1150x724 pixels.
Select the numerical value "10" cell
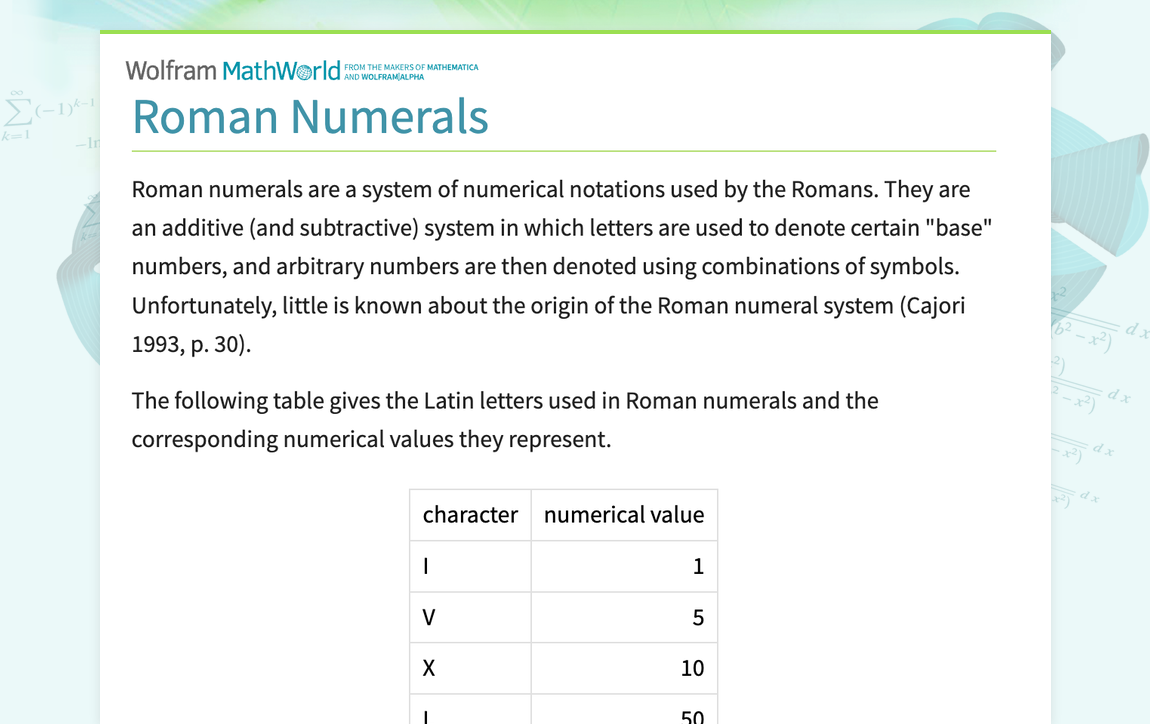click(x=624, y=668)
